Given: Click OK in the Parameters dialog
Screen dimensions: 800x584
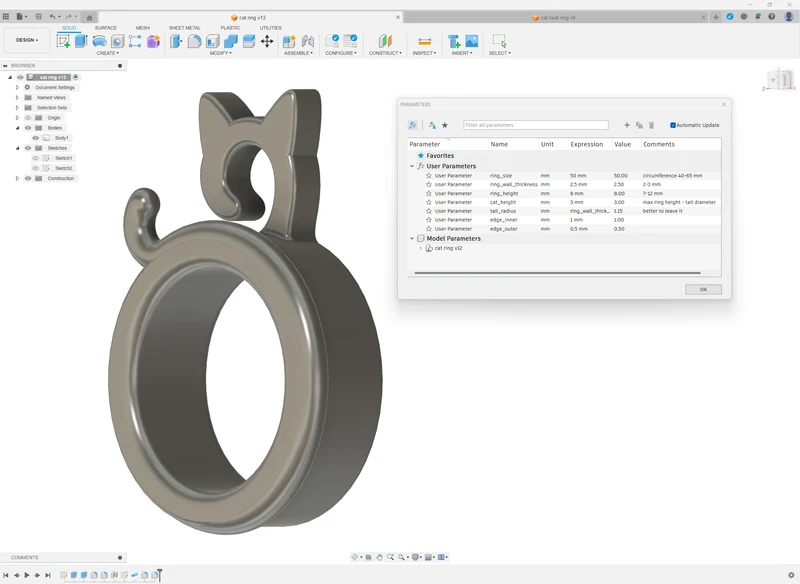Looking at the screenshot, I should (703, 289).
